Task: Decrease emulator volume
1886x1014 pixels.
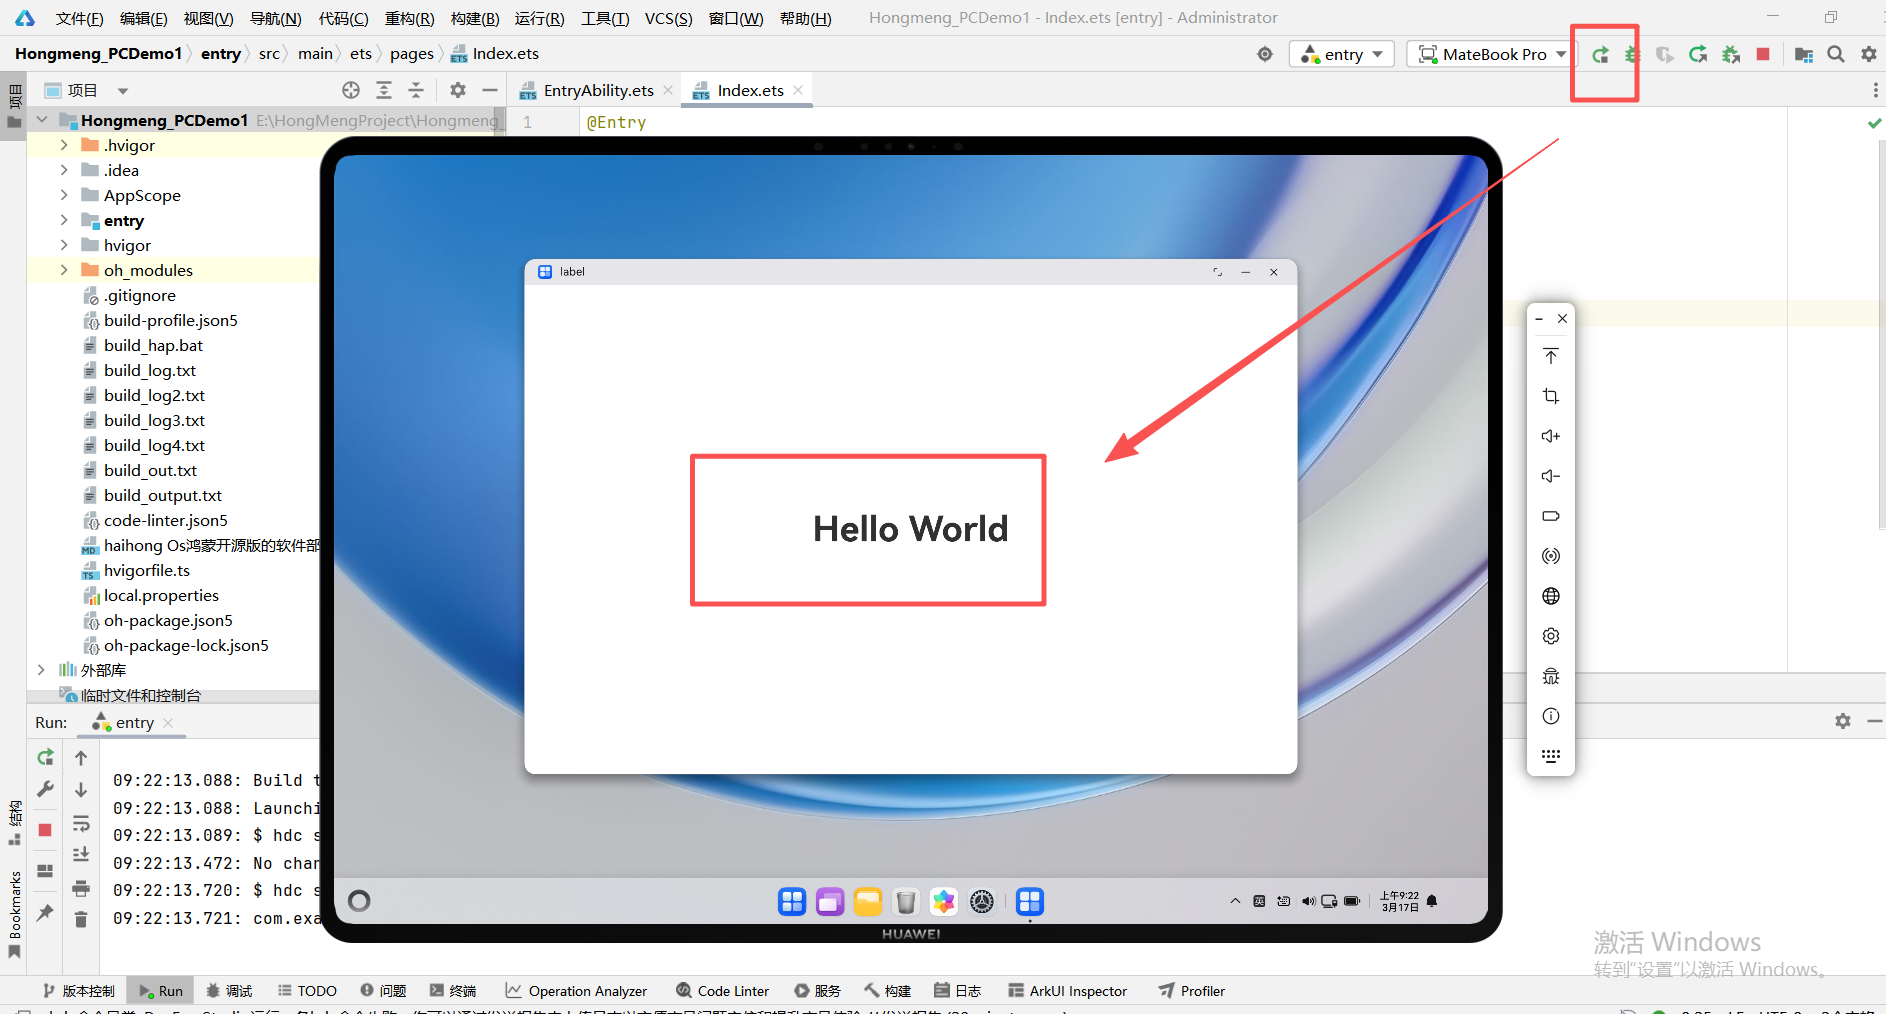Action: click(1551, 476)
